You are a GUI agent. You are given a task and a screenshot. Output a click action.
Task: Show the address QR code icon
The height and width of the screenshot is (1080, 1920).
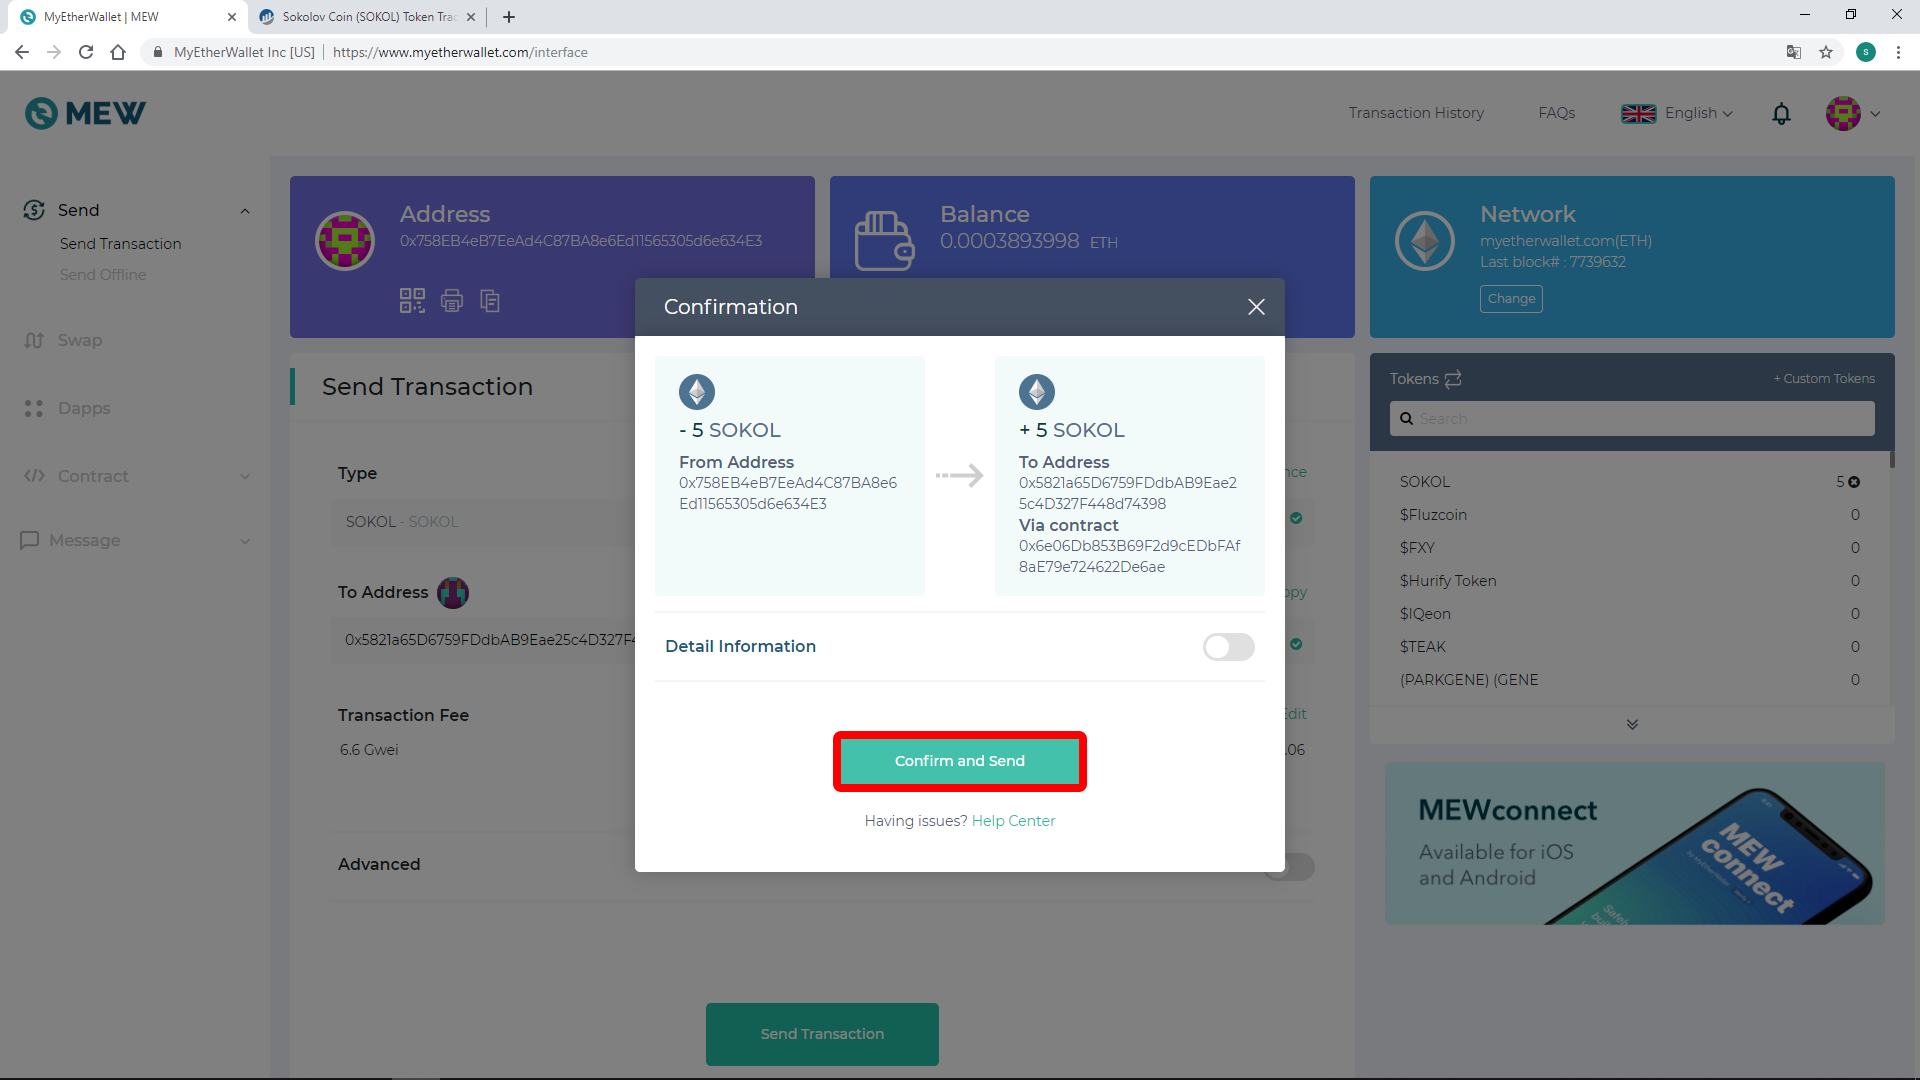[x=412, y=300]
